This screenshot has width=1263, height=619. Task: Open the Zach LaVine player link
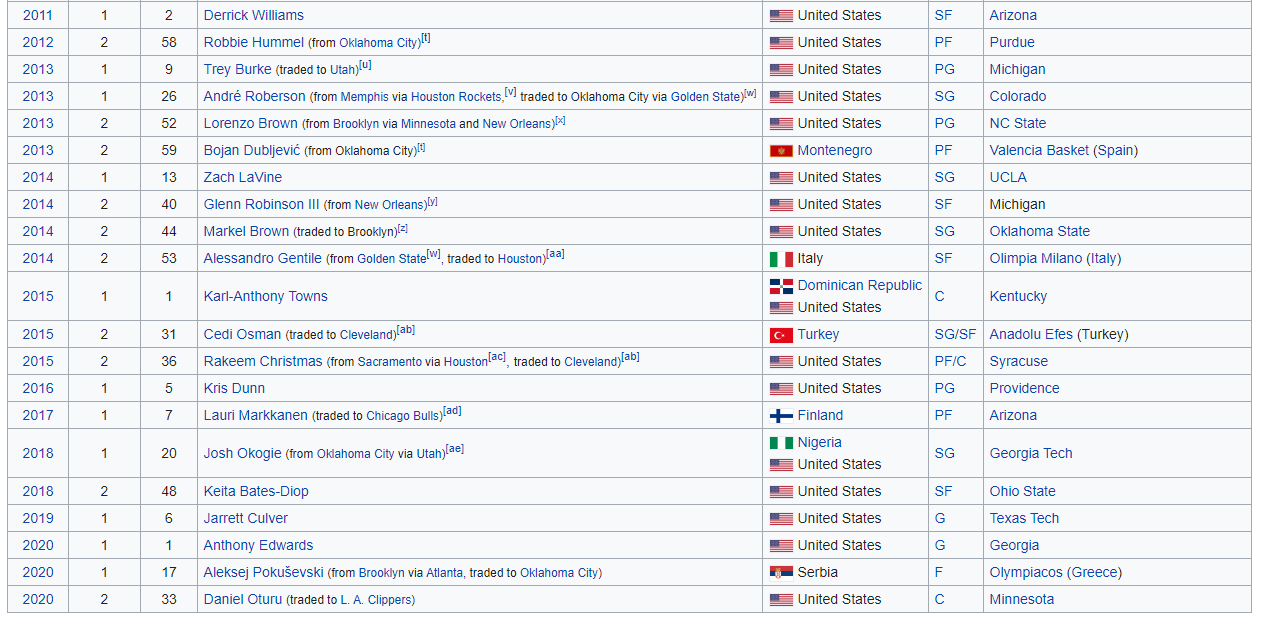click(x=243, y=177)
